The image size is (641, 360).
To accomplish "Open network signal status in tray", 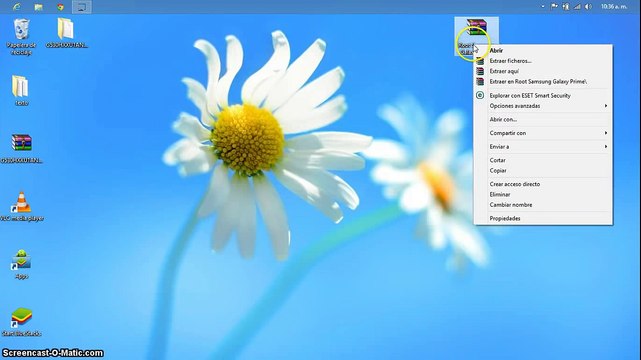I will [577, 7].
